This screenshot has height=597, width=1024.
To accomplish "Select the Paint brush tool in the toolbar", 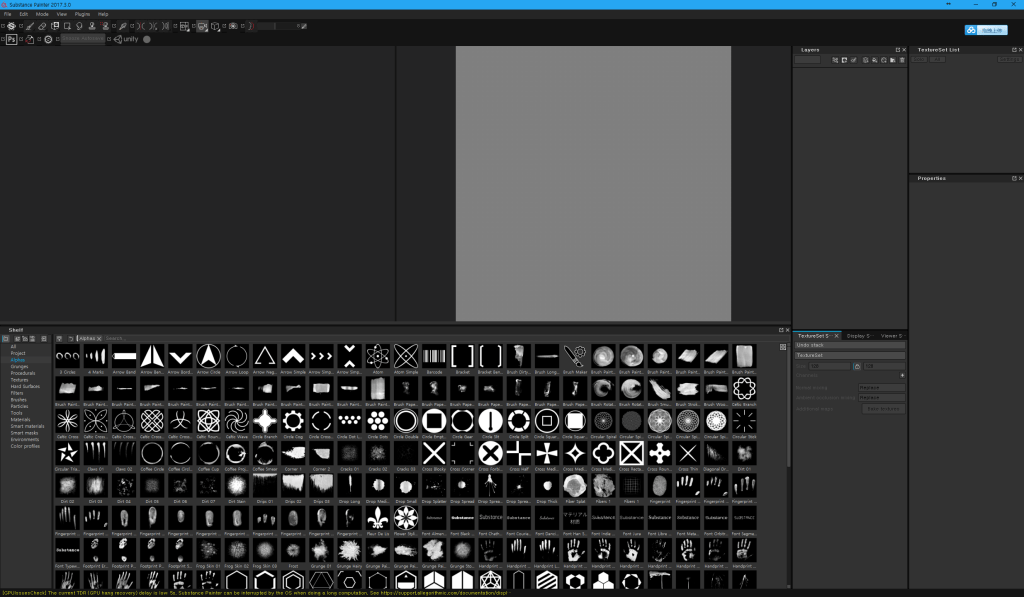I will (28, 26).
